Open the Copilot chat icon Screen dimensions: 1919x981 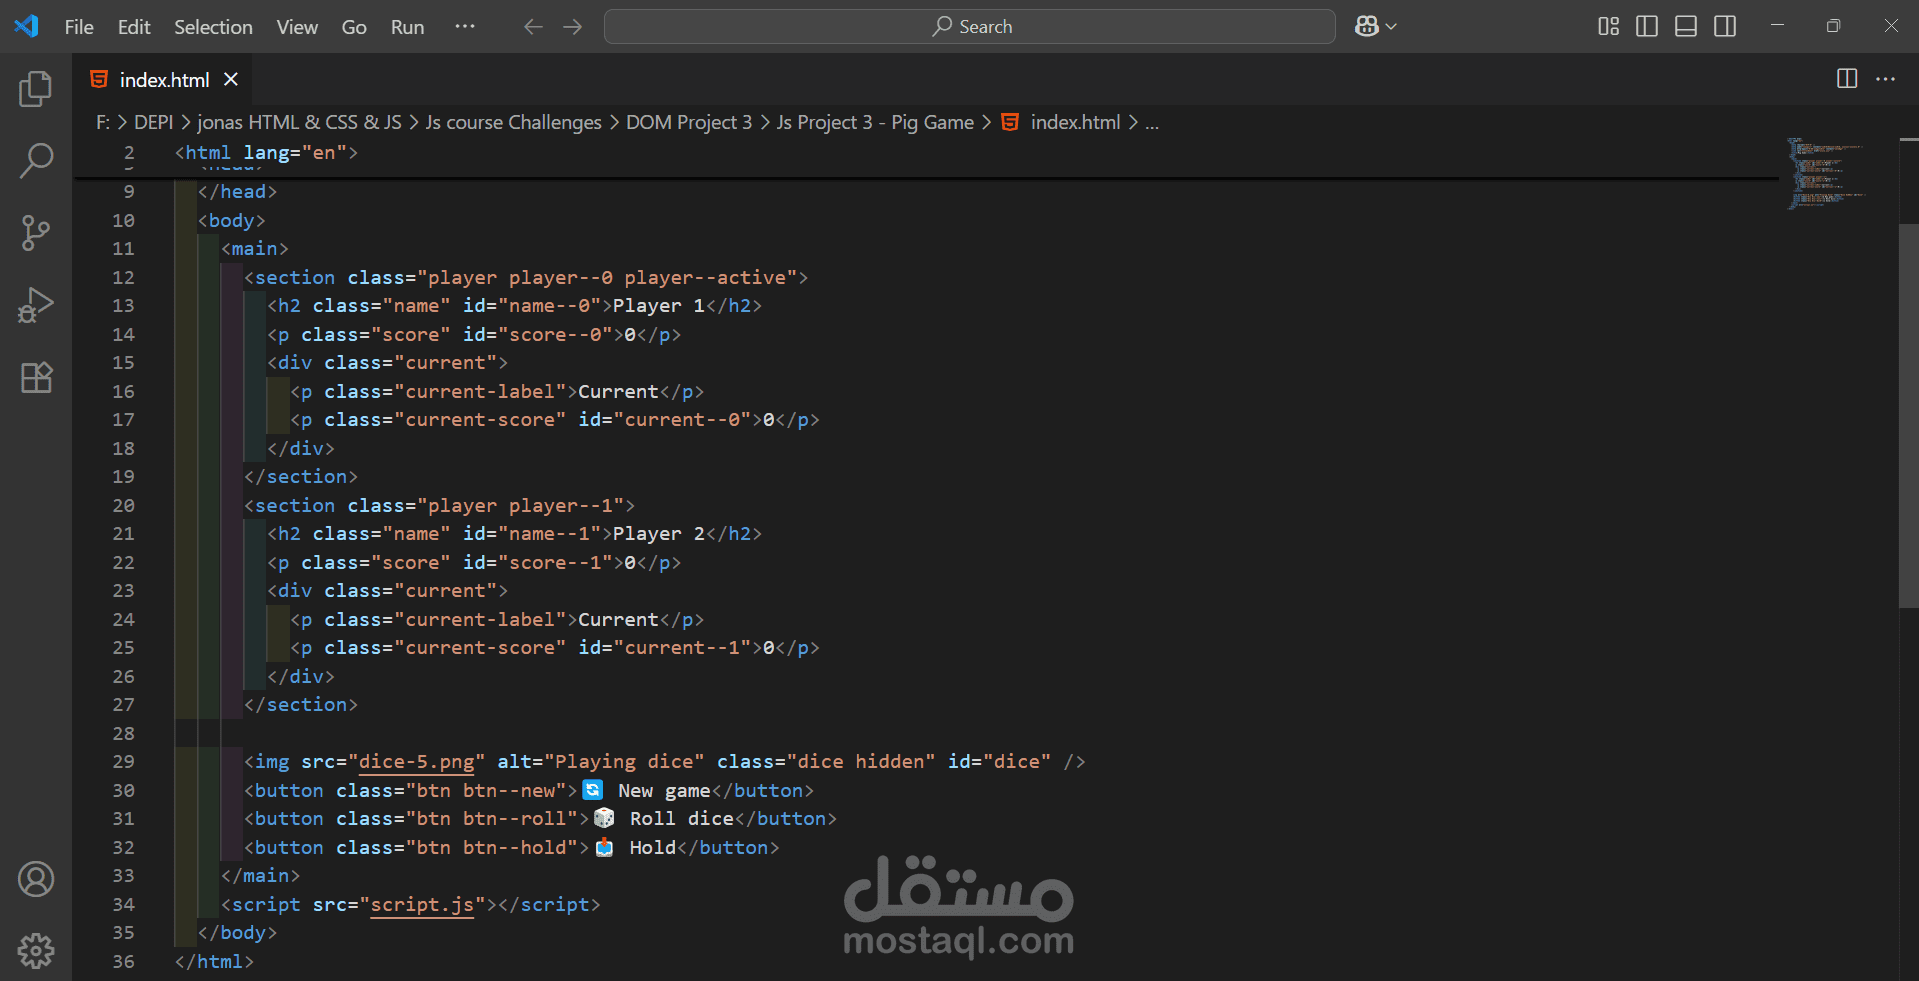coord(1367,26)
